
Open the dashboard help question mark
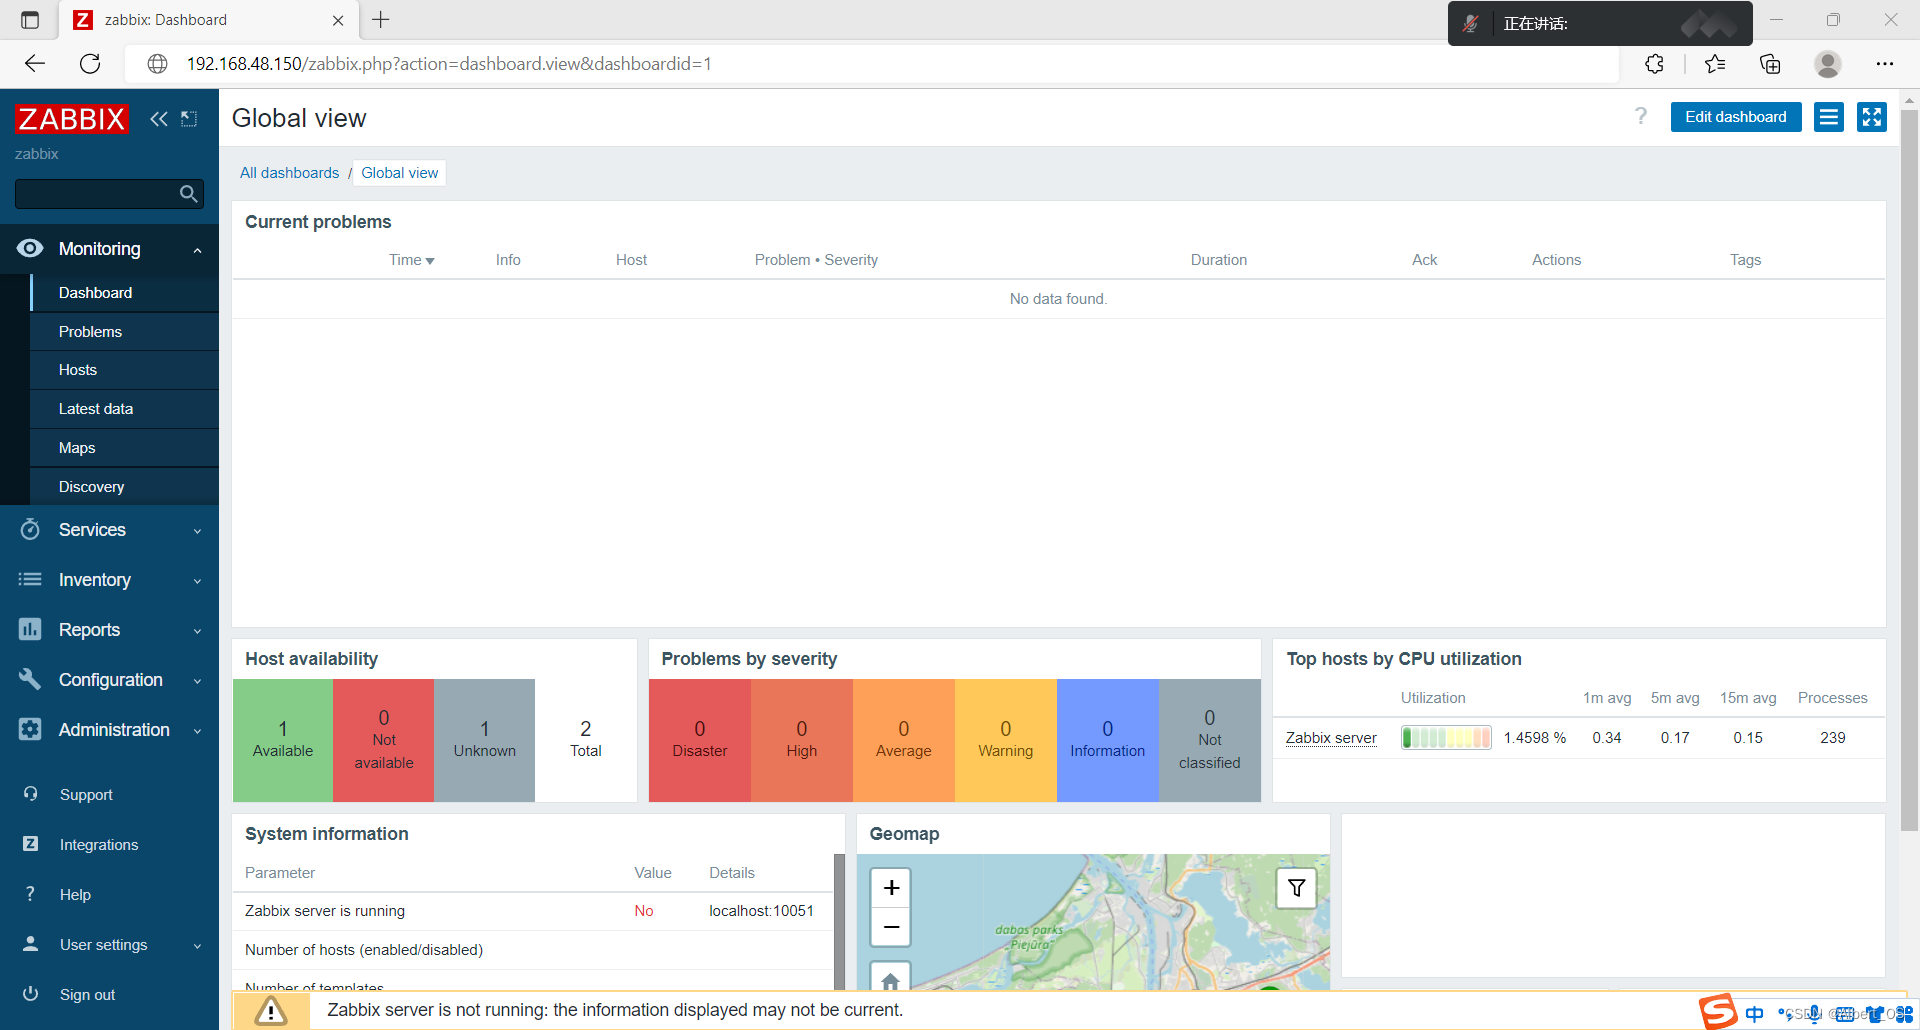1641,117
